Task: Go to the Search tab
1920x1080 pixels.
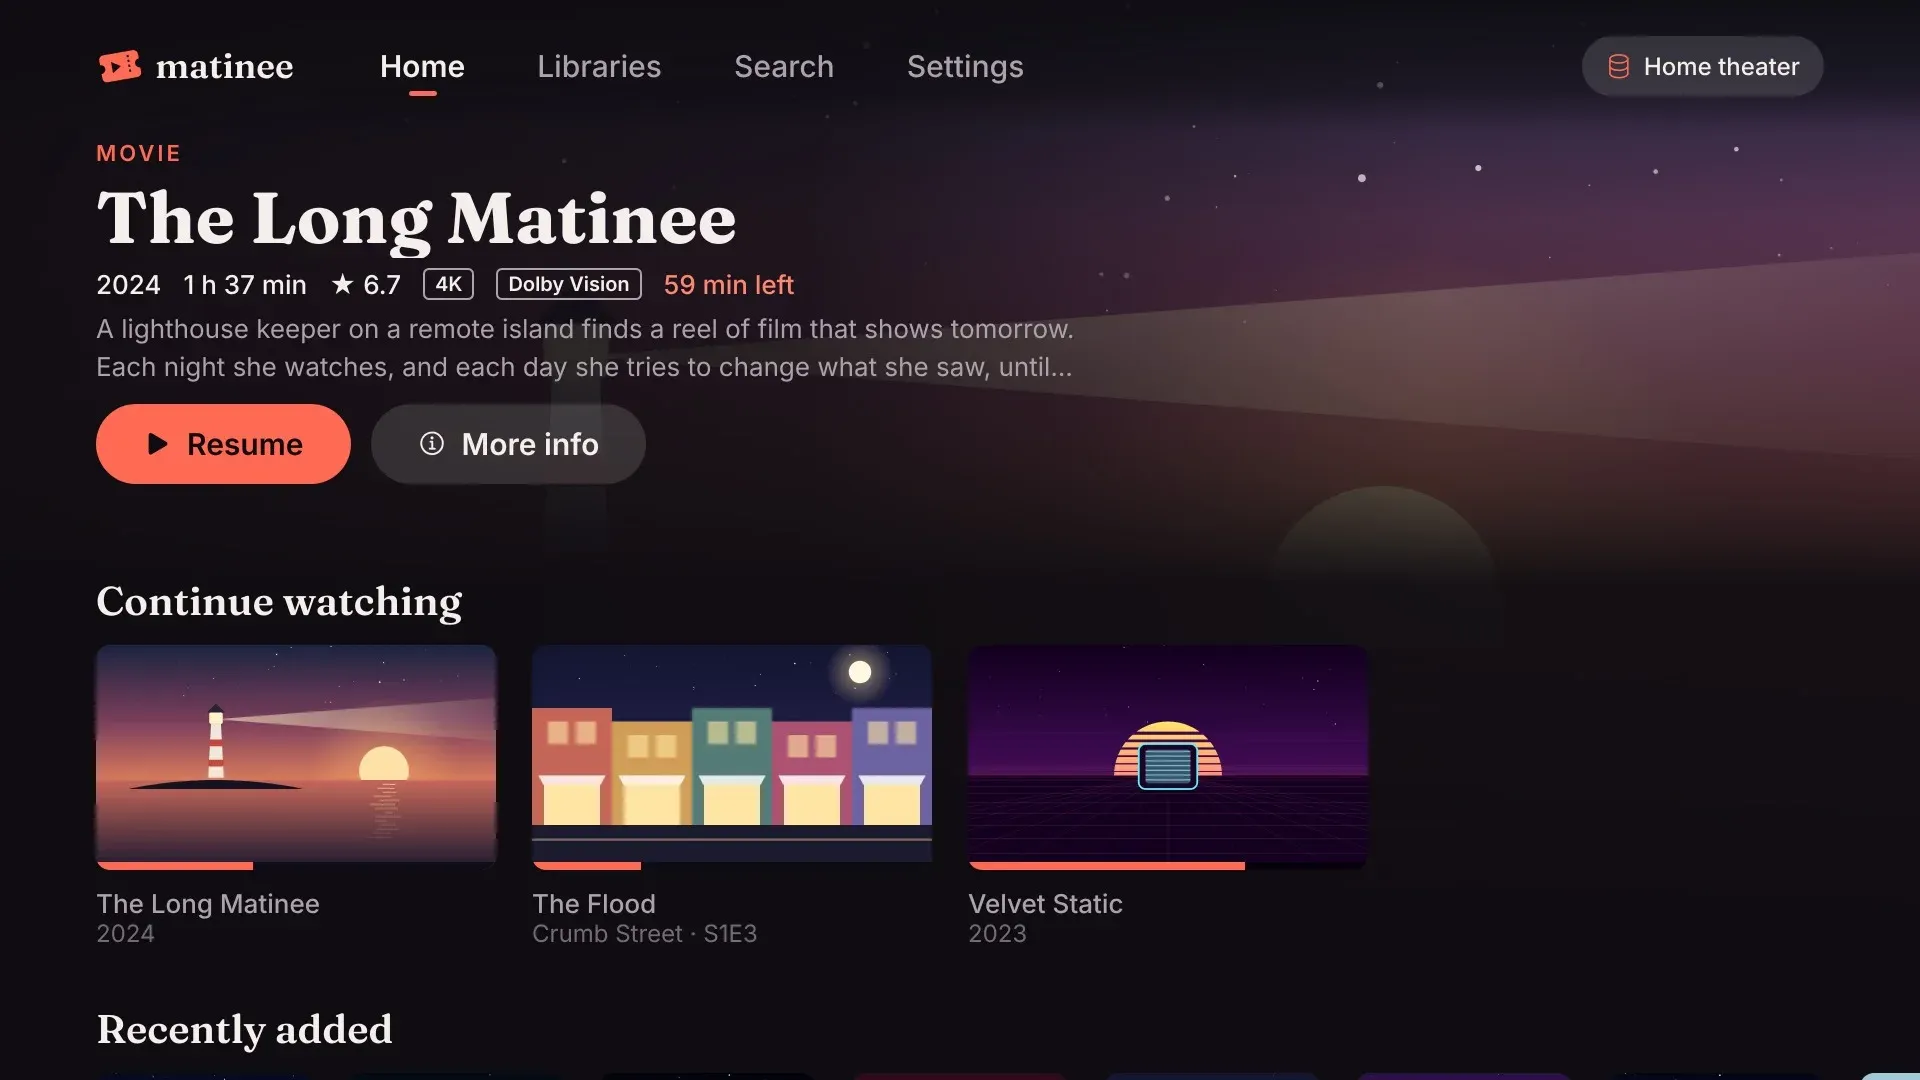Action: tap(784, 67)
